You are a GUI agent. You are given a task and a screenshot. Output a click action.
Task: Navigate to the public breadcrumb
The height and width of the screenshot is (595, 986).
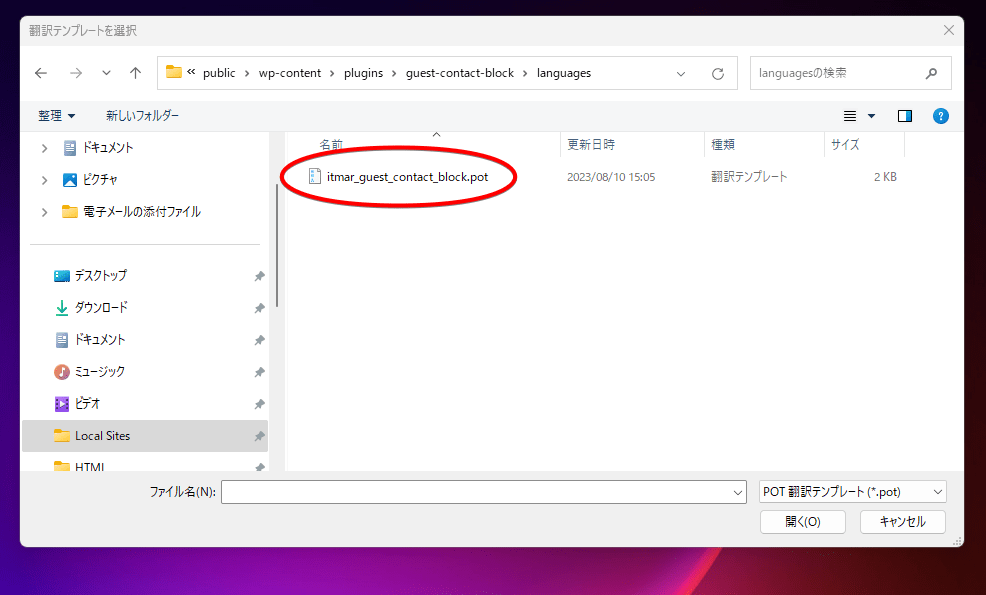tap(219, 73)
